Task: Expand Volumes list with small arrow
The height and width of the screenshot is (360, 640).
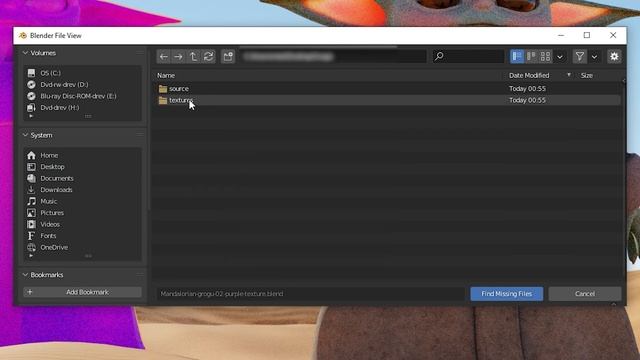Action: coord(31,116)
